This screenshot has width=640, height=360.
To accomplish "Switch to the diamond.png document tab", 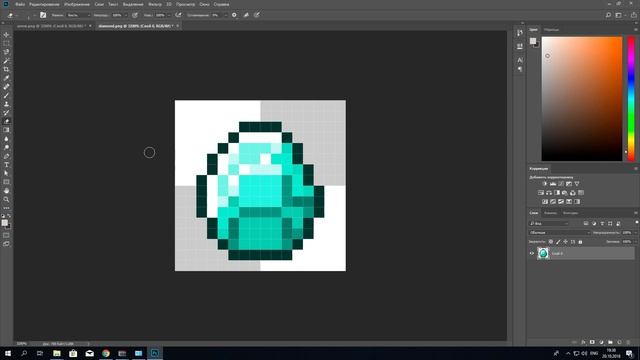I will [136, 26].
